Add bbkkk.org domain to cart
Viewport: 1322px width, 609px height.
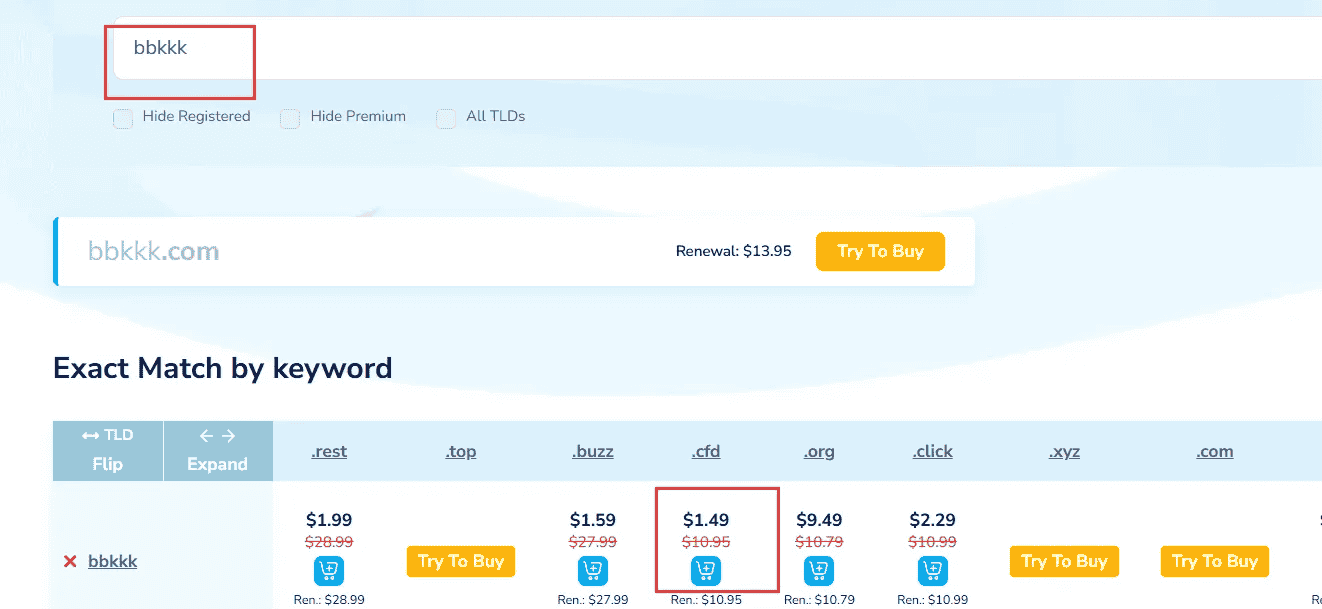(819, 571)
